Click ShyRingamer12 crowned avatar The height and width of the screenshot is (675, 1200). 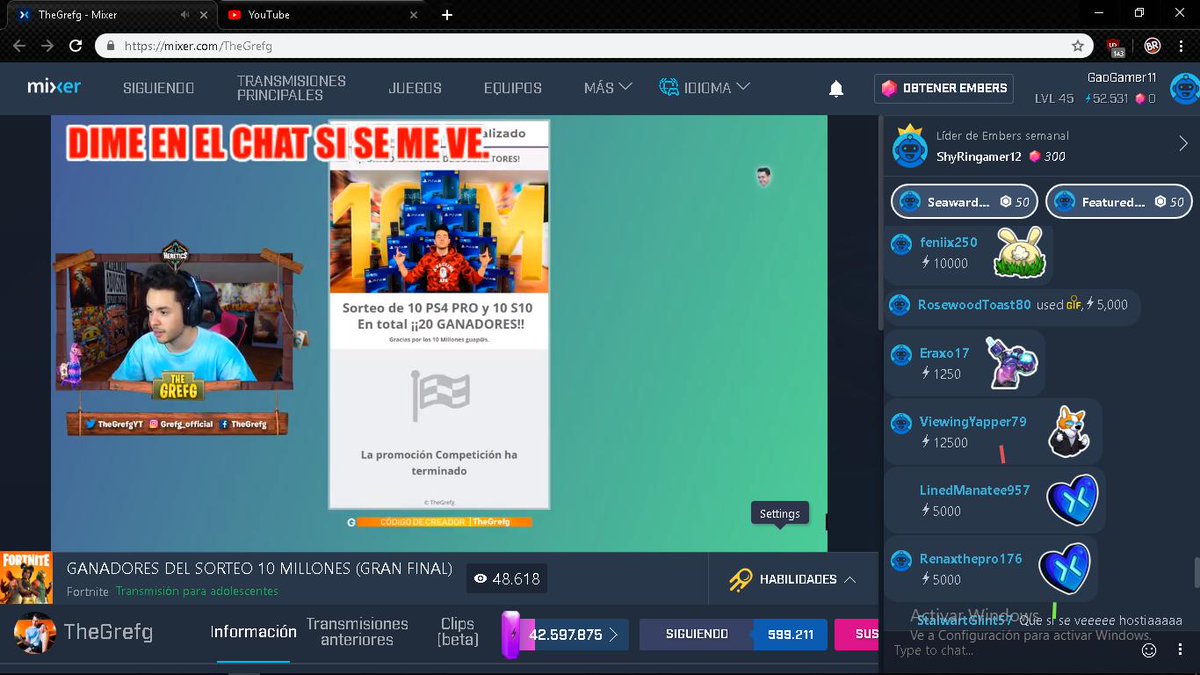click(x=909, y=146)
